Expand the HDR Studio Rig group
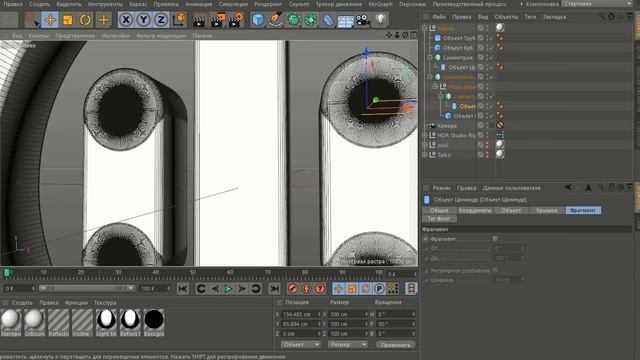 click(x=425, y=135)
